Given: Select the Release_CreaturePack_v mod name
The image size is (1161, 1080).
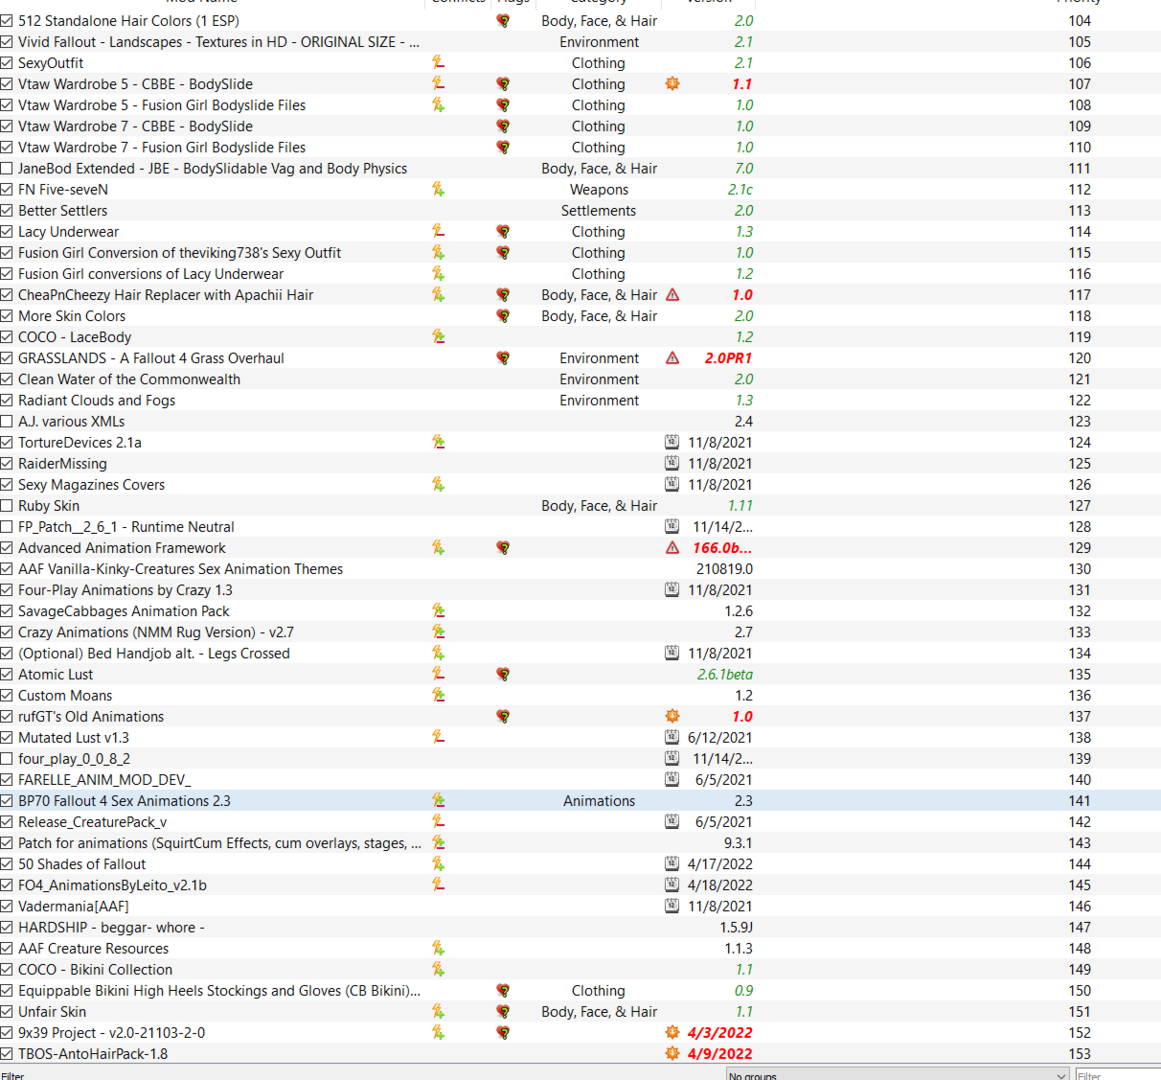Looking at the screenshot, I should coord(93,822).
